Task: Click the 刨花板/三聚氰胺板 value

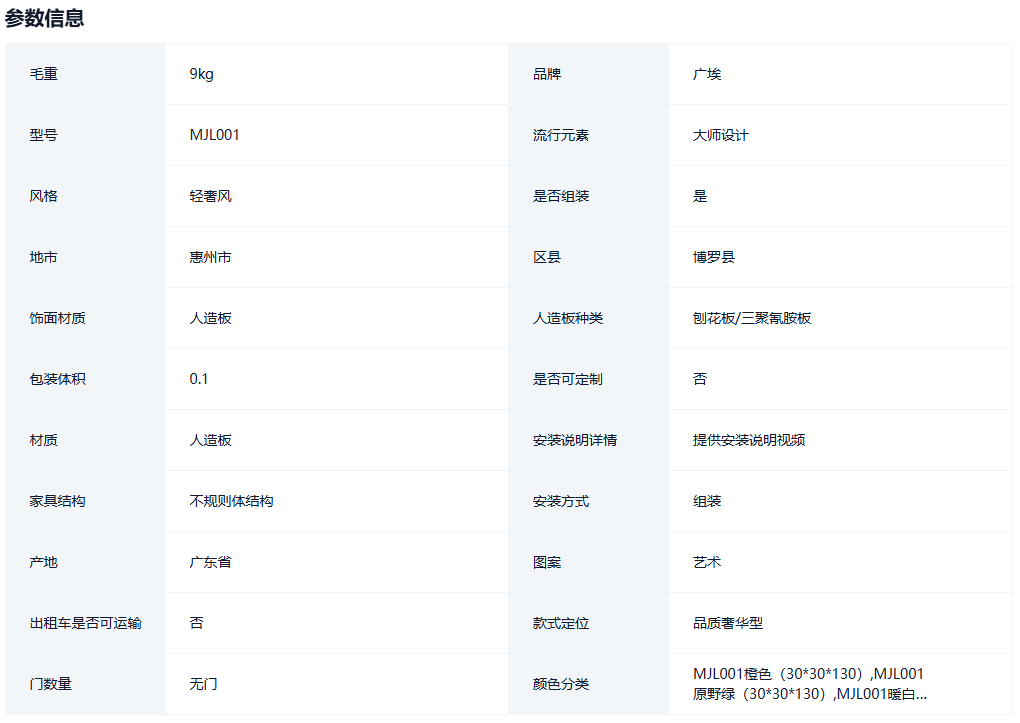Action: coord(751,318)
